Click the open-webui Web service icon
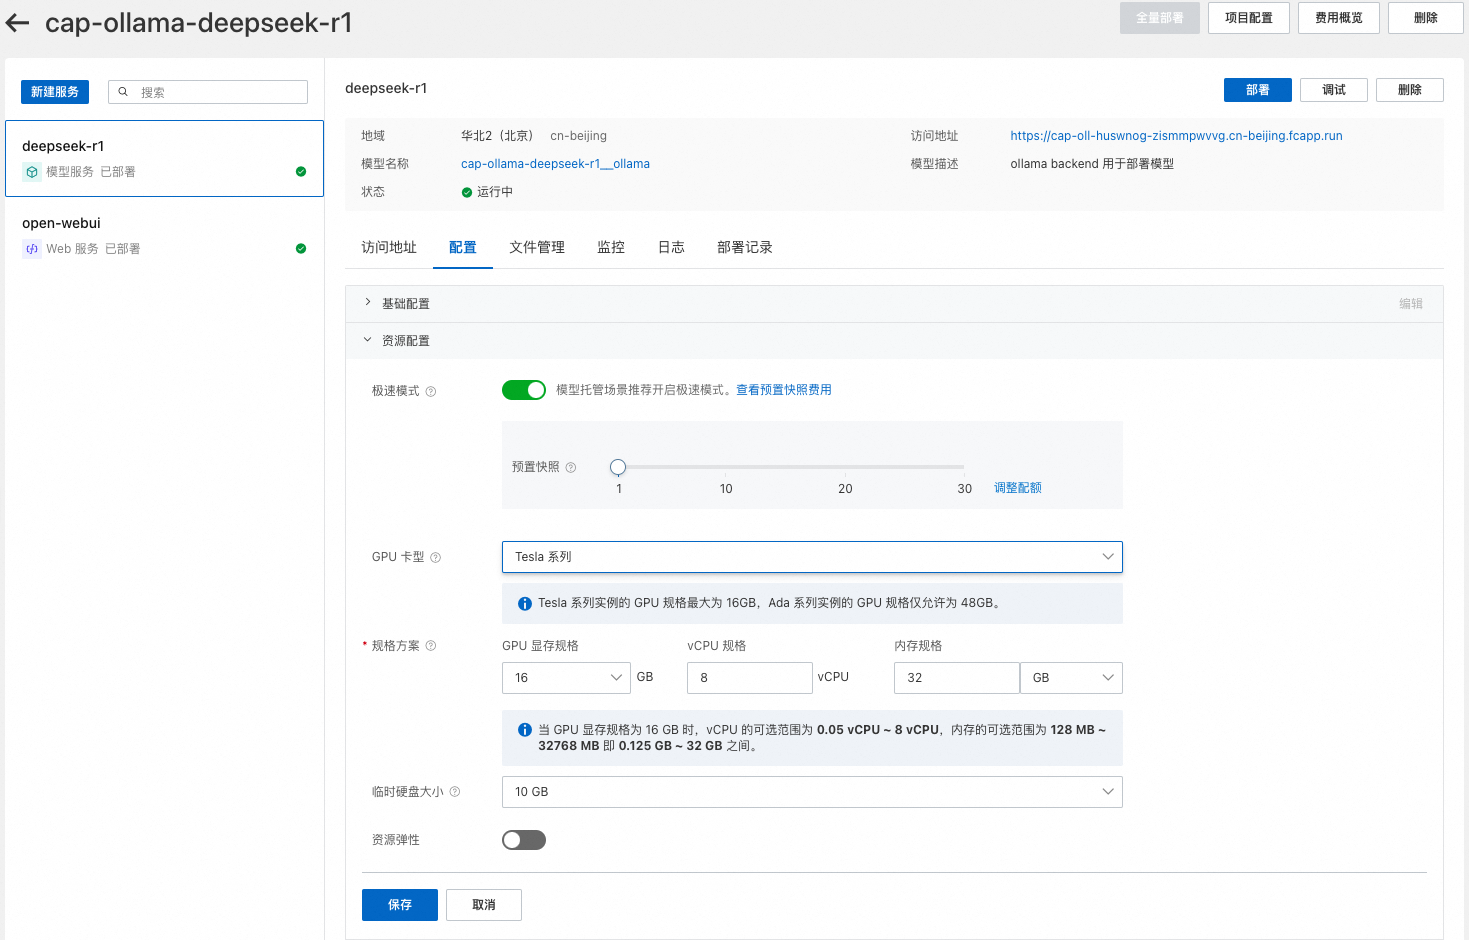The height and width of the screenshot is (940, 1469). tap(32, 249)
